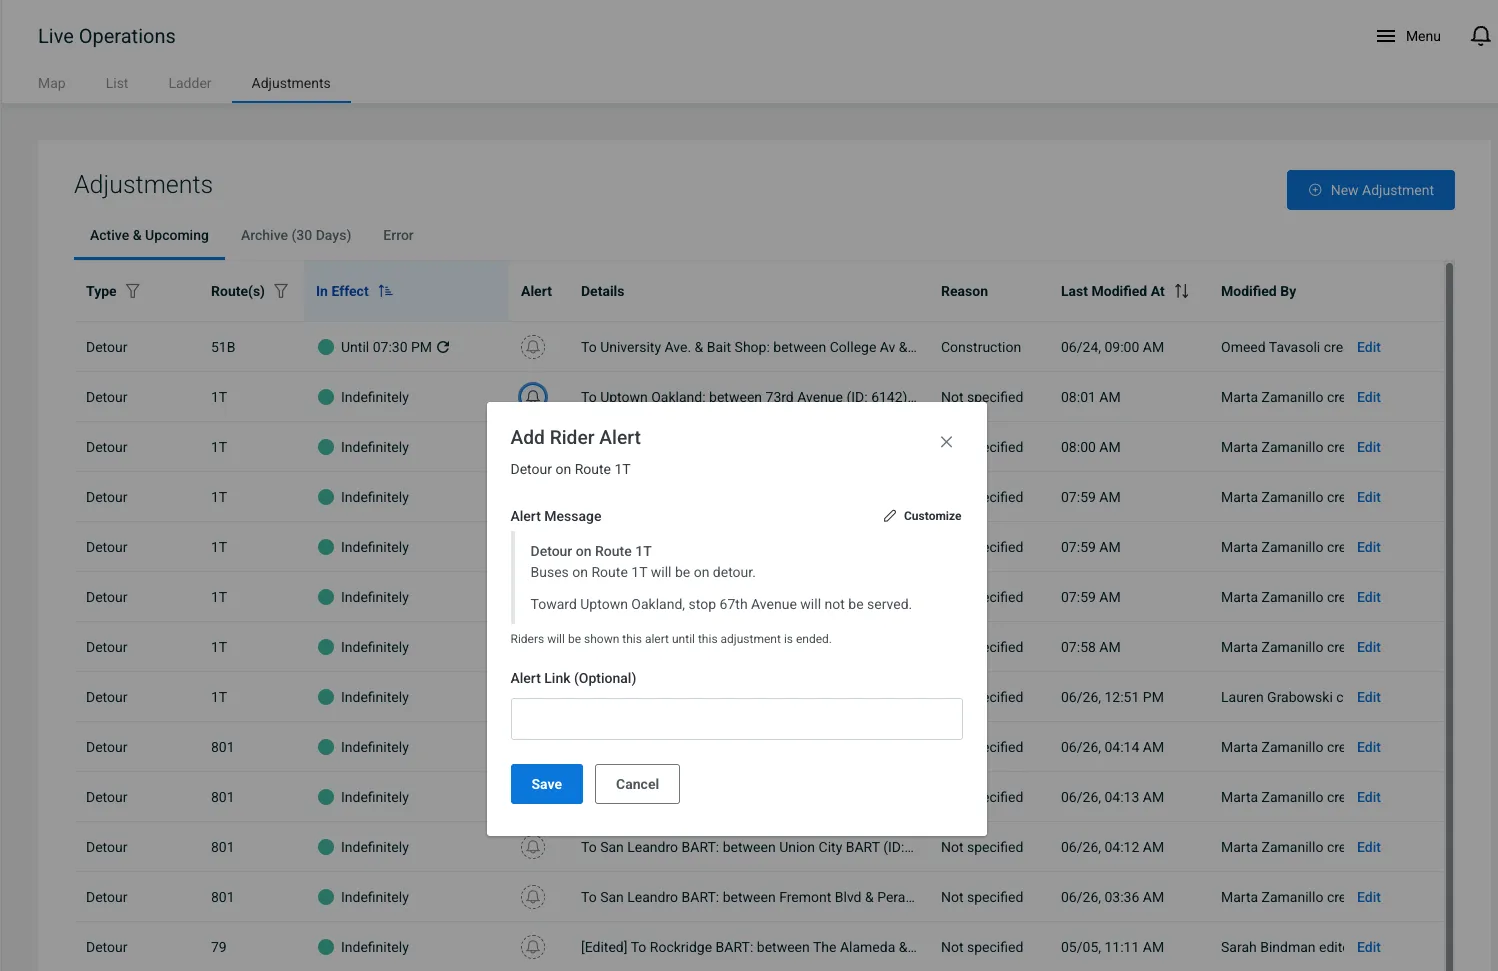
Task: Sort by Last Modified At arrows
Action: point(1181,291)
